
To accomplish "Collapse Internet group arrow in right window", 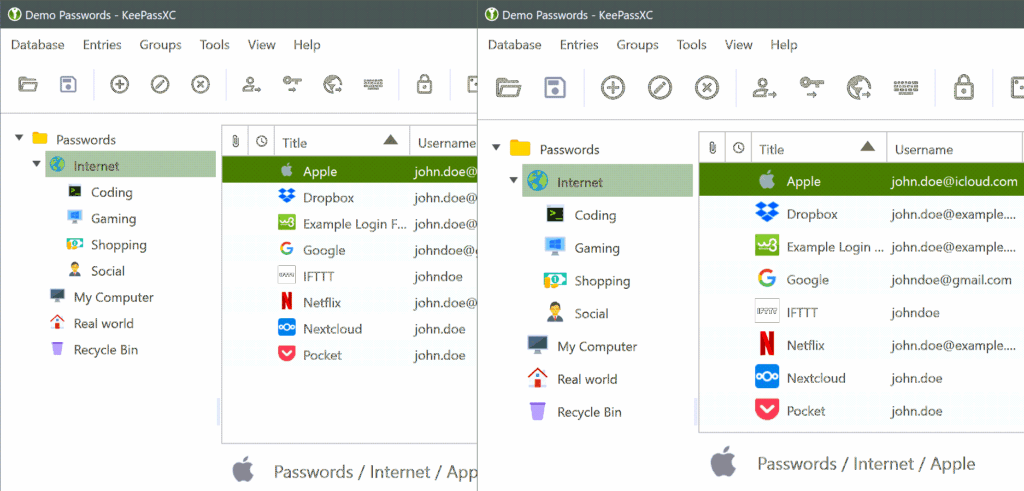I will tap(514, 180).
